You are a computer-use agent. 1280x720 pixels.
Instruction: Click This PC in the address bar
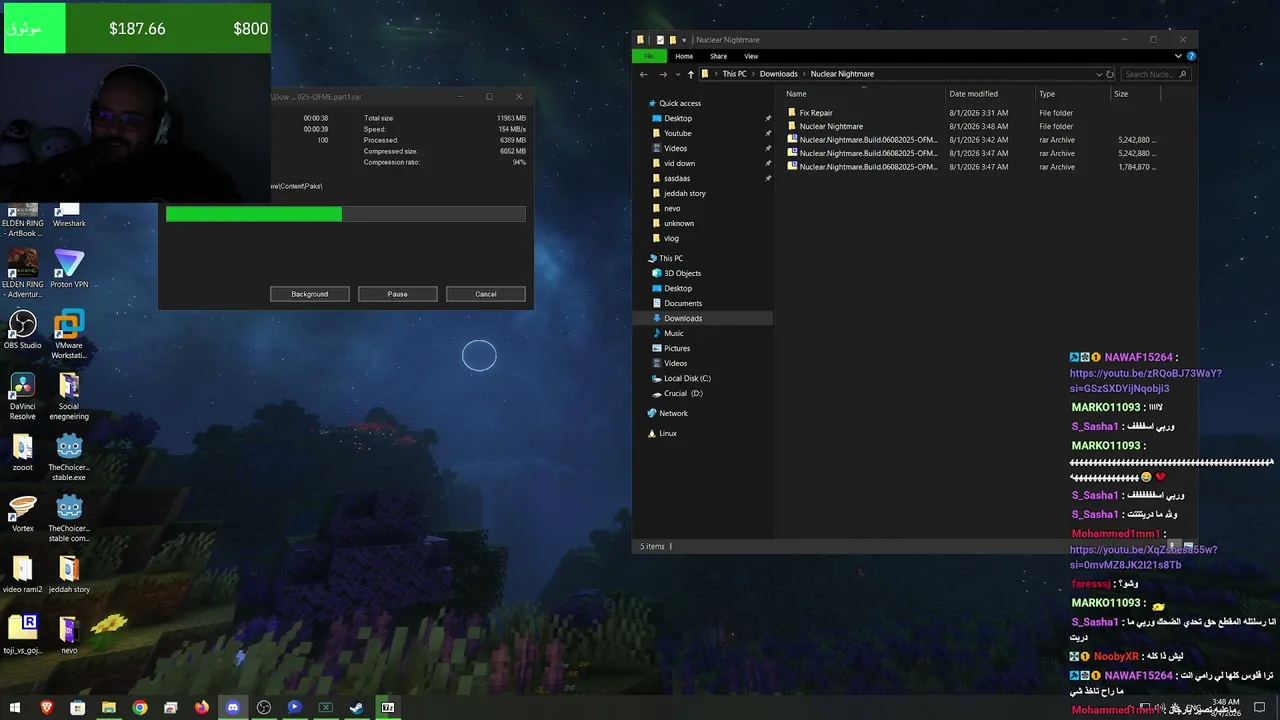(x=734, y=74)
